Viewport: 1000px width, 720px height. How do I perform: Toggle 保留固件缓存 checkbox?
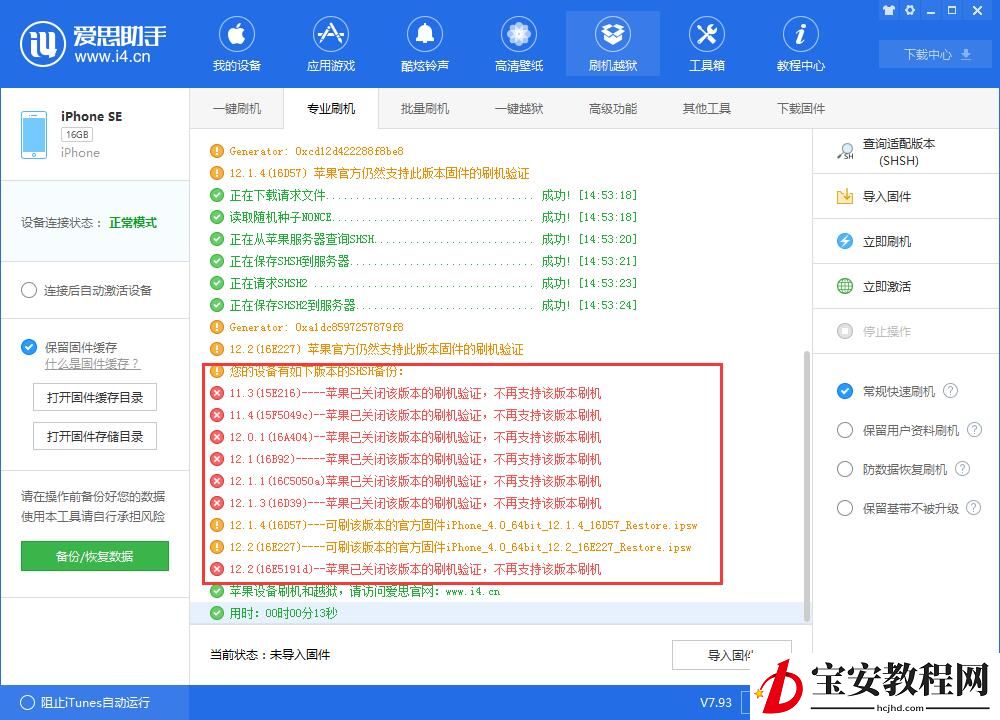point(29,347)
